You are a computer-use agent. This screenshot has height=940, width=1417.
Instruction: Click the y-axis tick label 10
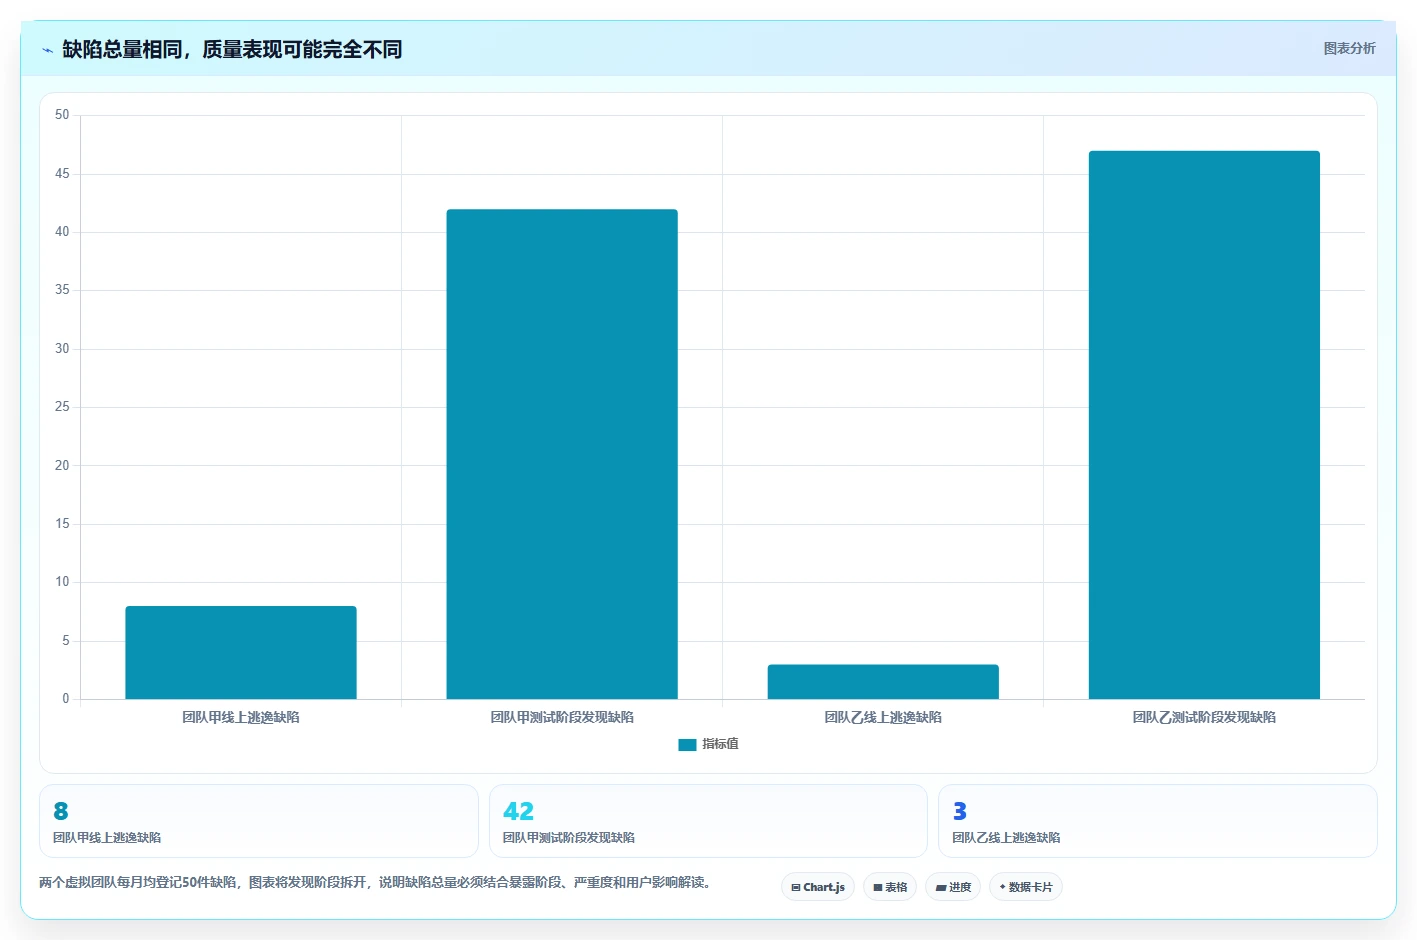62,582
